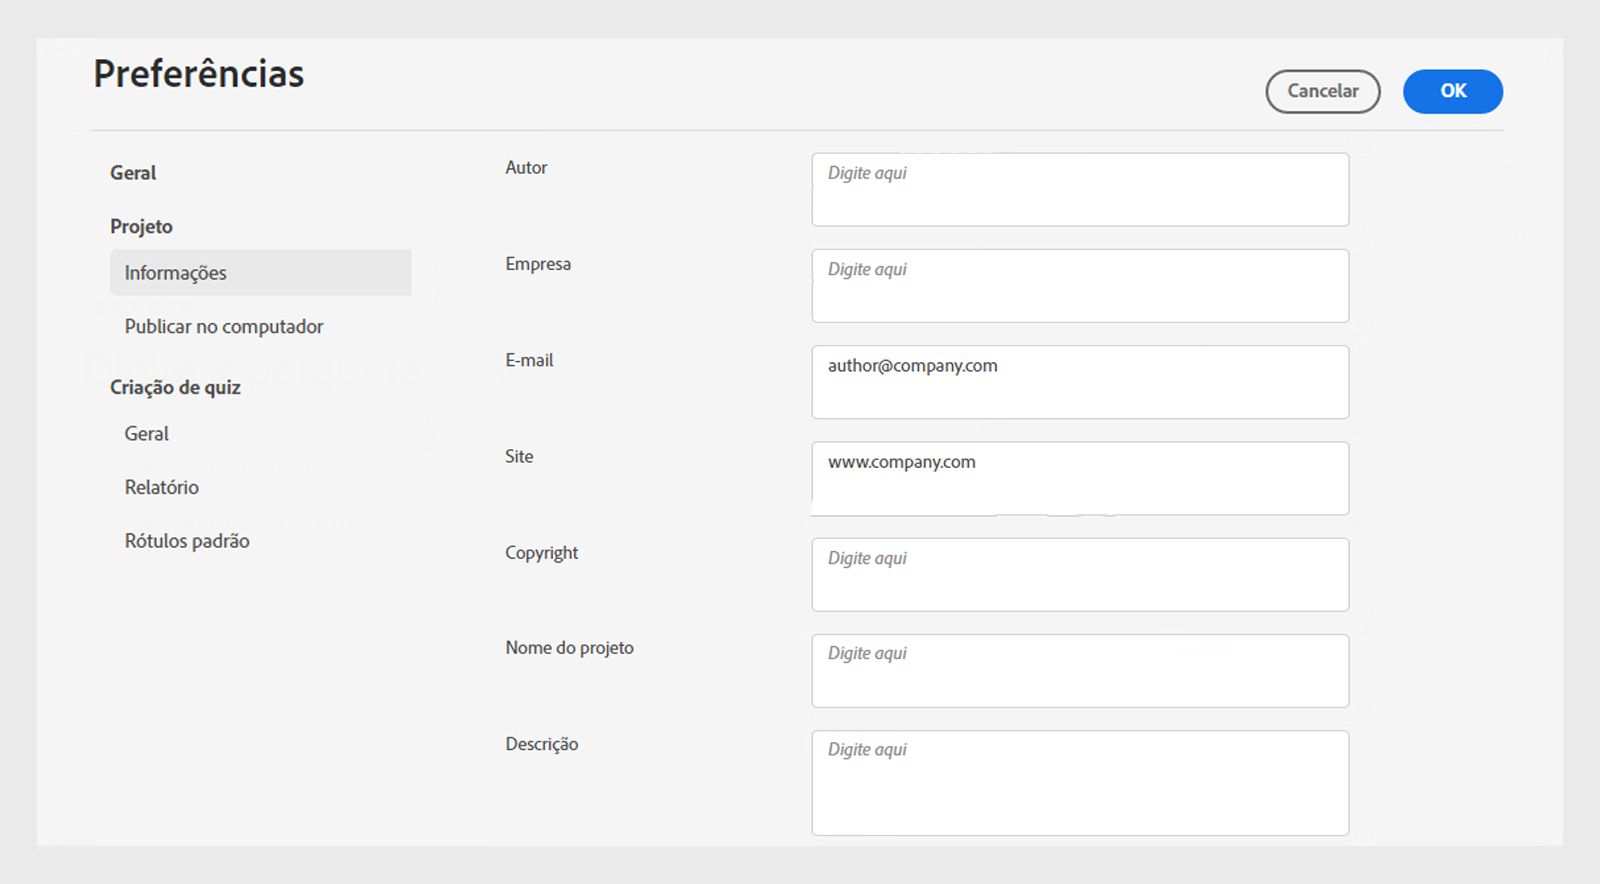This screenshot has width=1600, height=884.
Task: Click the Nome do projeto input
Action: click(x=1080, y=671)
